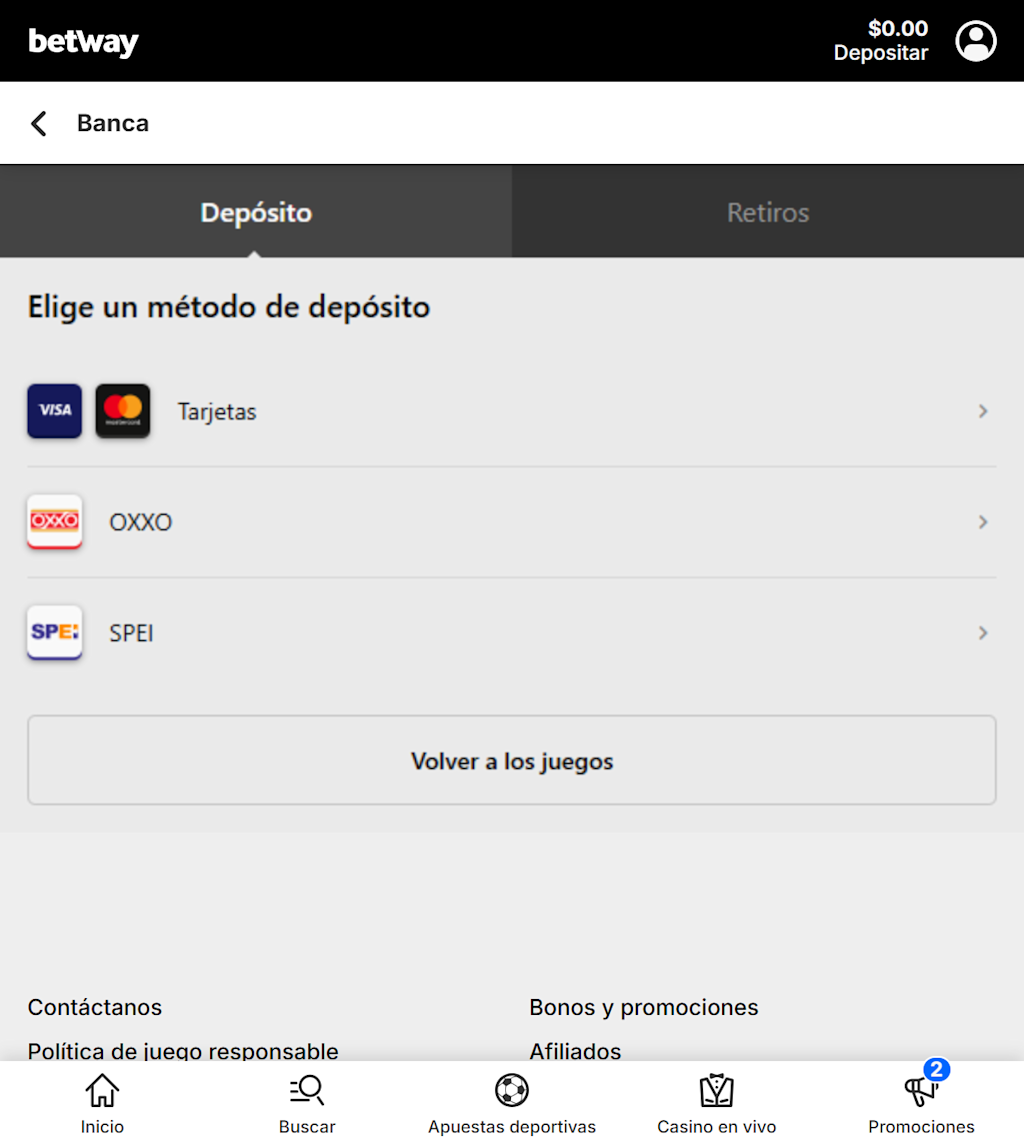The height and width of the screenshot is (1143, 1024).
Task: Open the account profile icon
Action: [x=975, y=41]
